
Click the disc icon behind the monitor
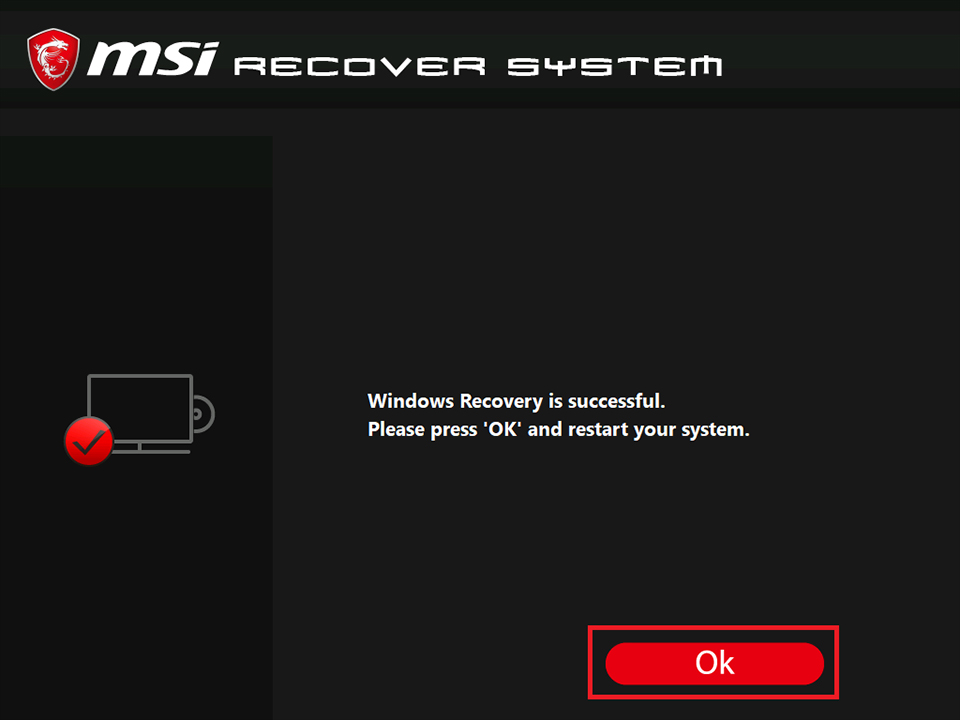click(204, 414)
